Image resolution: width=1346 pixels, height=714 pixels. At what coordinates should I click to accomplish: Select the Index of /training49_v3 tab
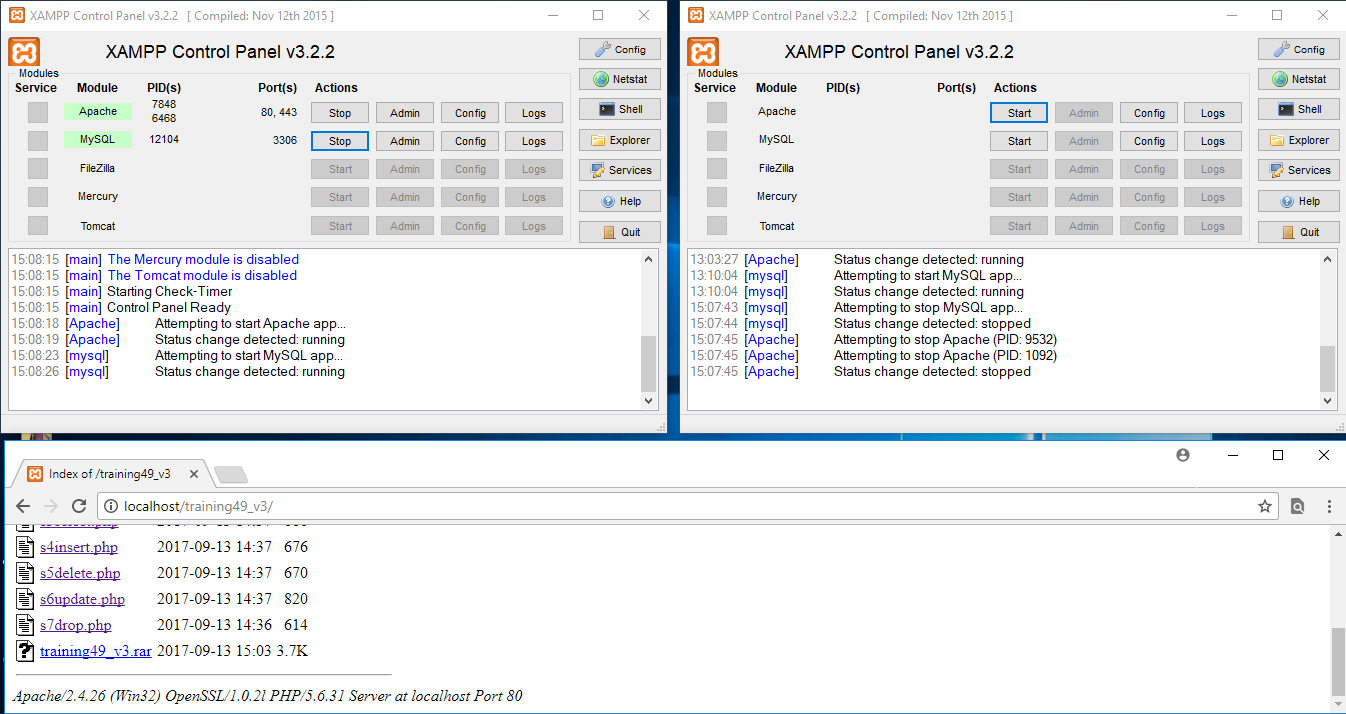tap(110, 474)
